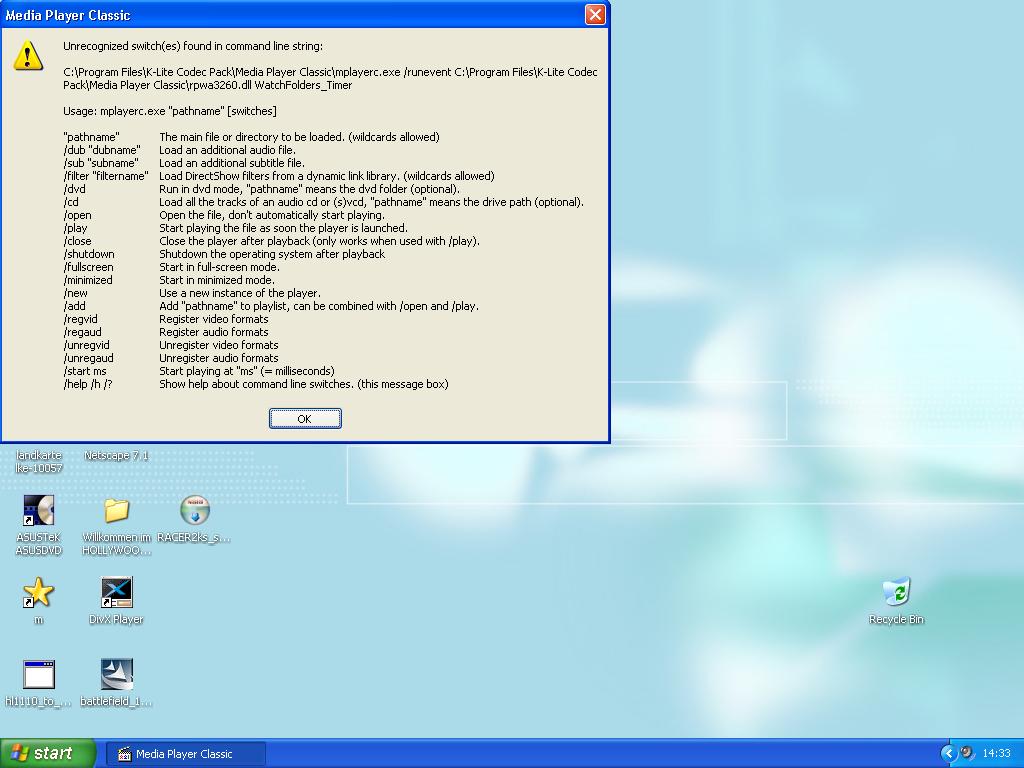This screenshot has height=768, width=1024.
Task: Click the yellow warning icon in the dialog
Action: (x=28, y=55)
